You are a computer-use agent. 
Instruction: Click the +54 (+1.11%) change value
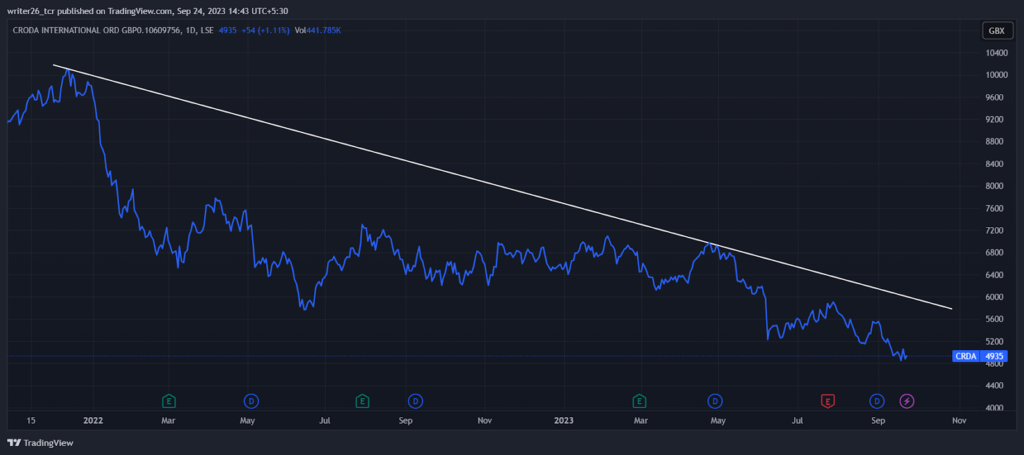(267, 30)
